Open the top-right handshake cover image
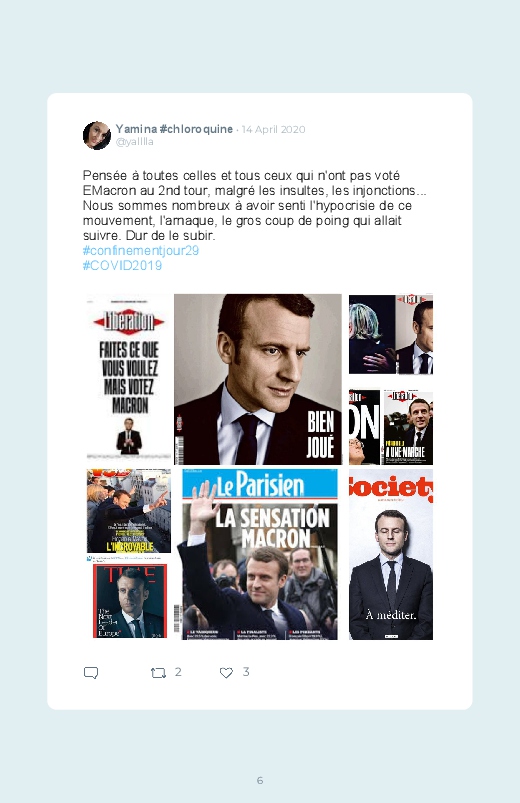Screen dimensions: 520x803 (x=391, y=334)
